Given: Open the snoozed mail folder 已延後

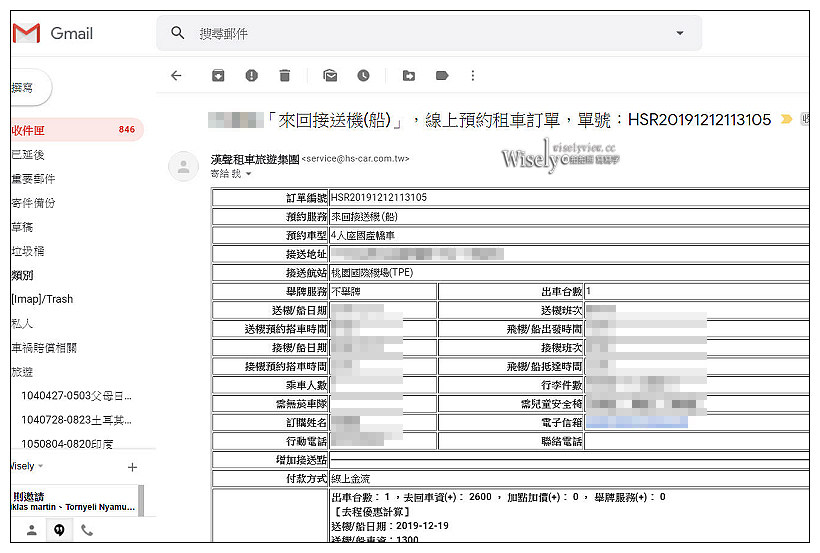Looking at the screenshot, I should (28, 154).
